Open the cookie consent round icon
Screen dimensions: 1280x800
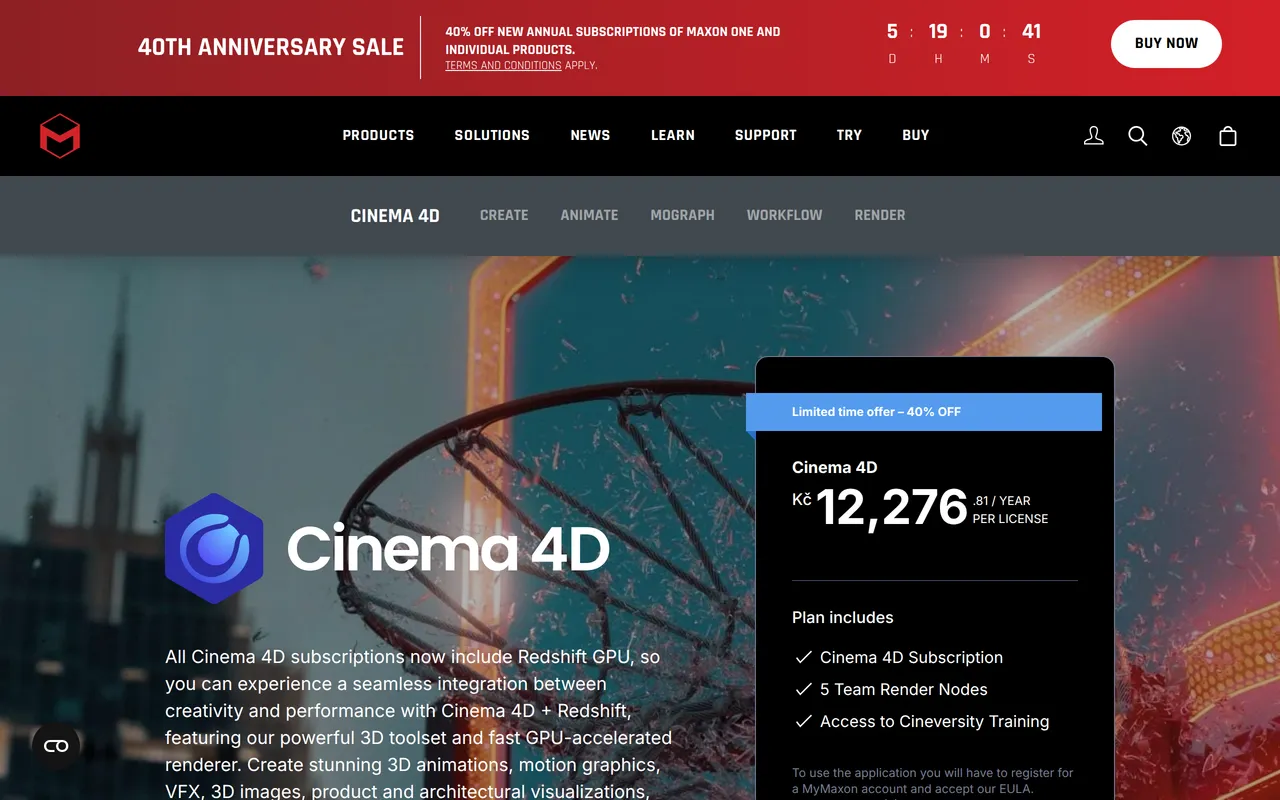(56, 746)
